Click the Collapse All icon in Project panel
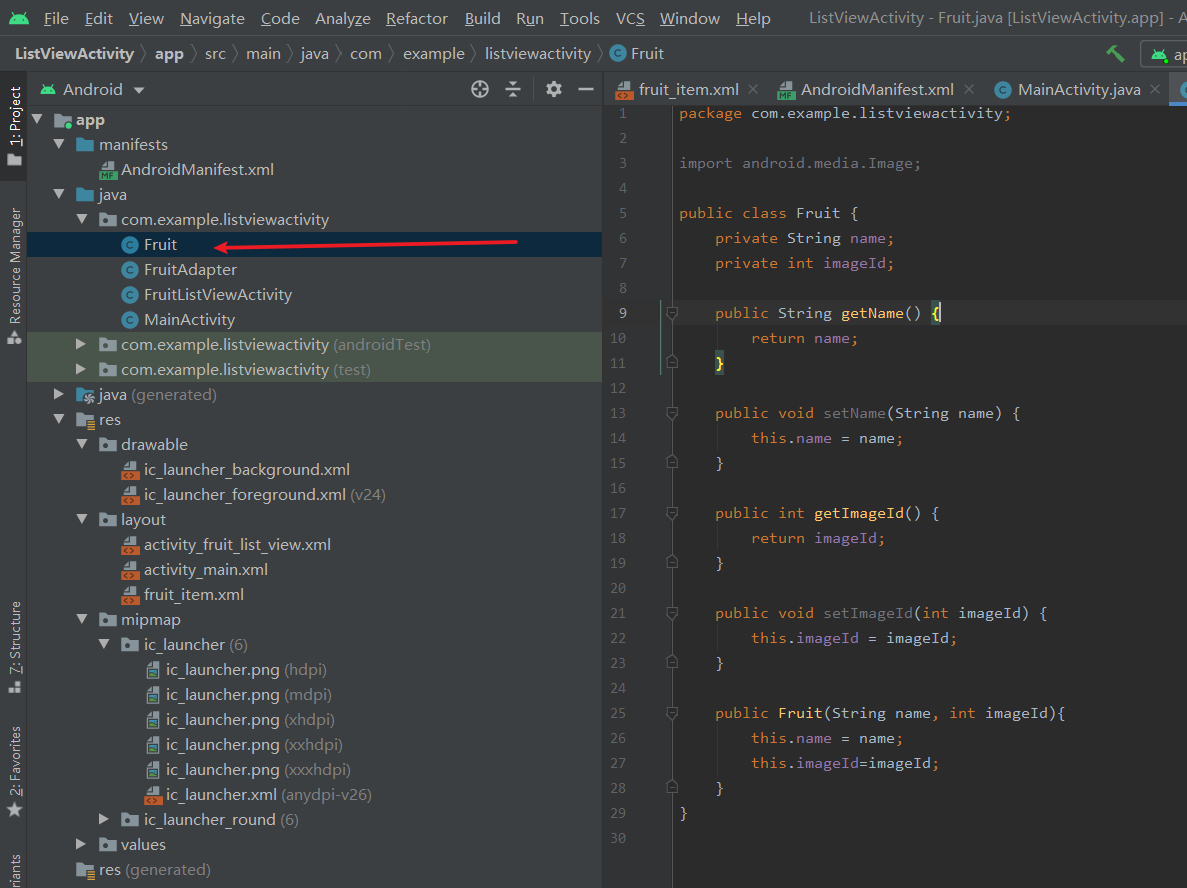This screenshot has width=1187, height=888. click(x=513, y=89)
